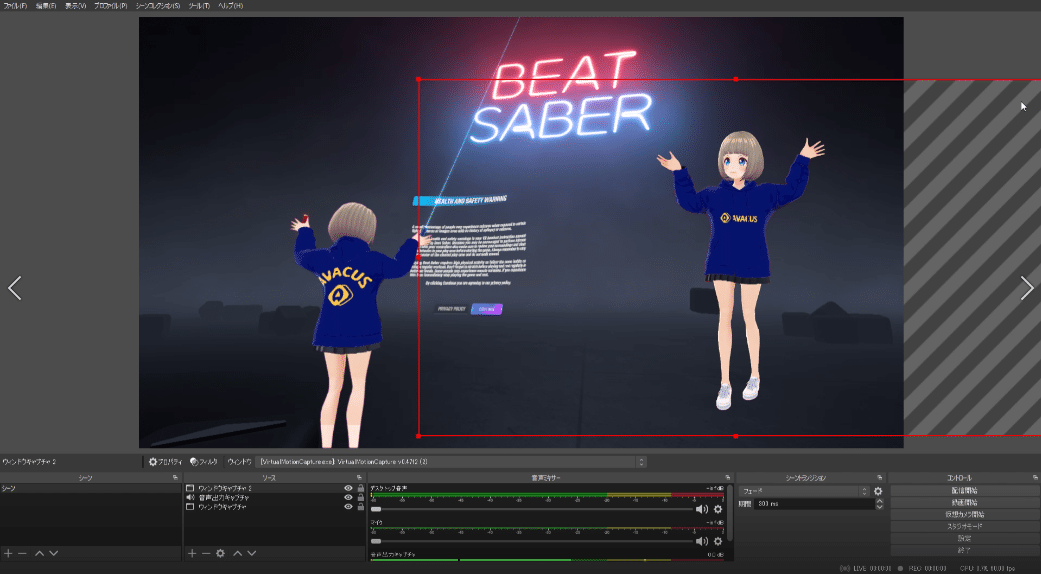Lock the 音声出力キャプチャ source
The image size is (1041, 574).
click(360, 498)
